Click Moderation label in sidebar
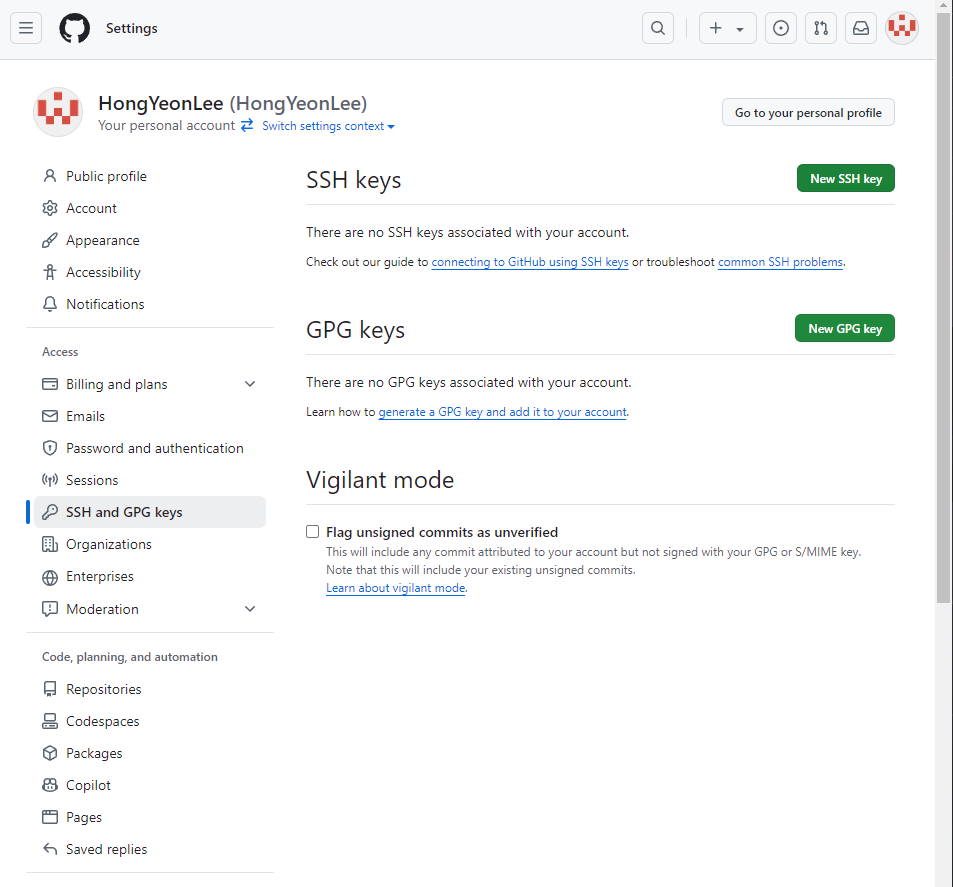 pos(102,609)
